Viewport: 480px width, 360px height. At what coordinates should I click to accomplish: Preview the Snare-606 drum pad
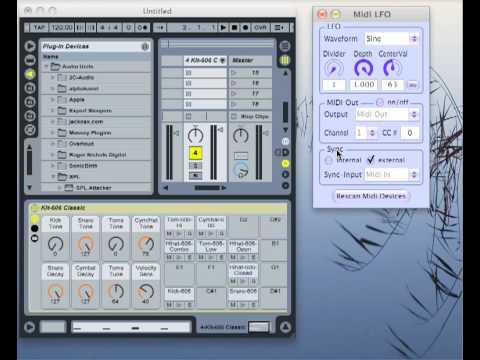[243, 305]
